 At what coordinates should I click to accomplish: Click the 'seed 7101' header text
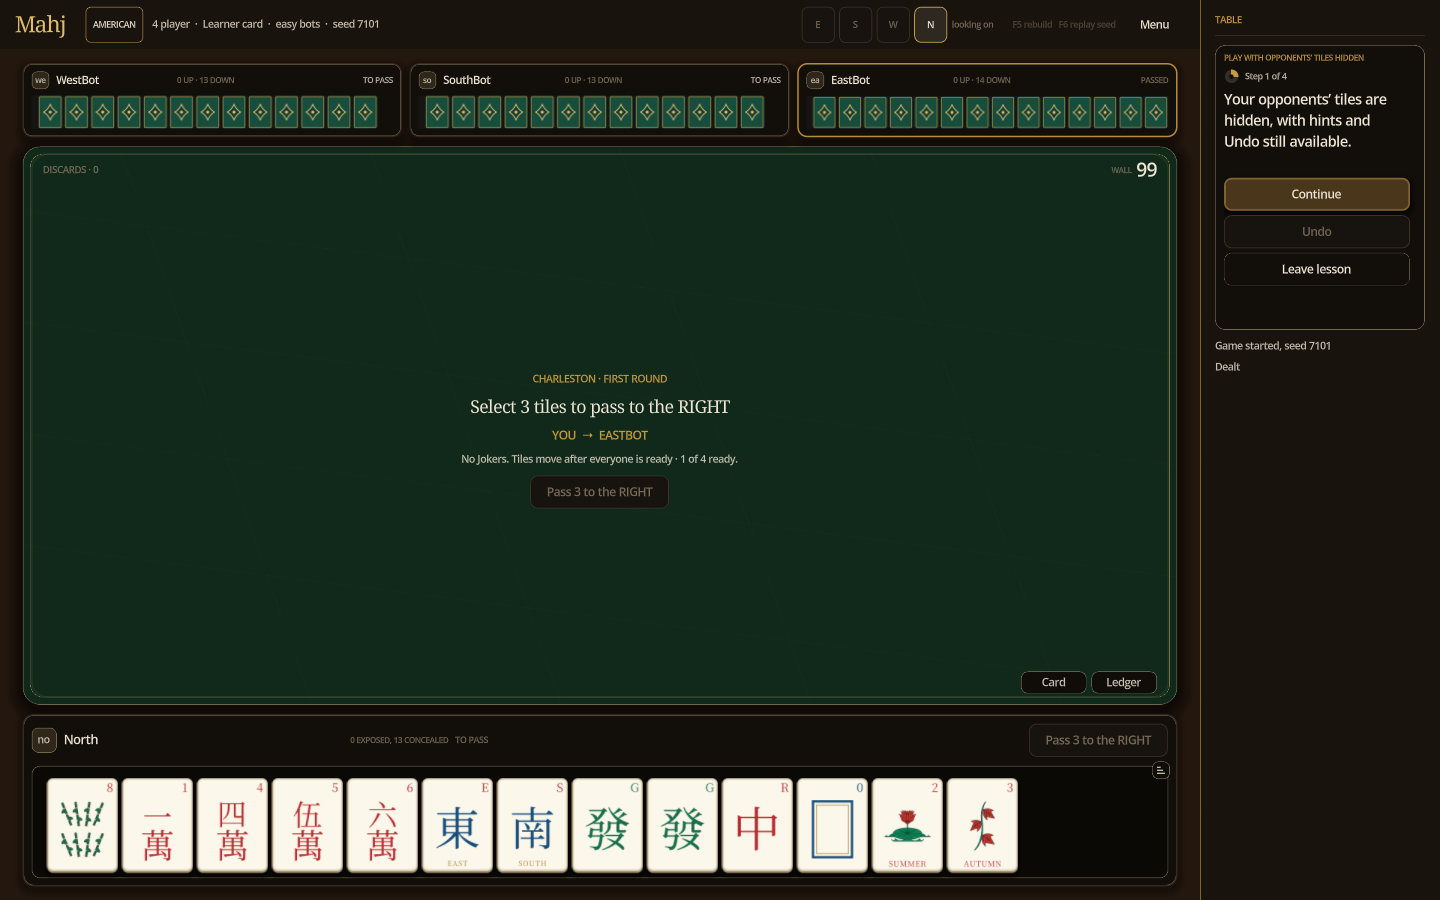(356, 24)
